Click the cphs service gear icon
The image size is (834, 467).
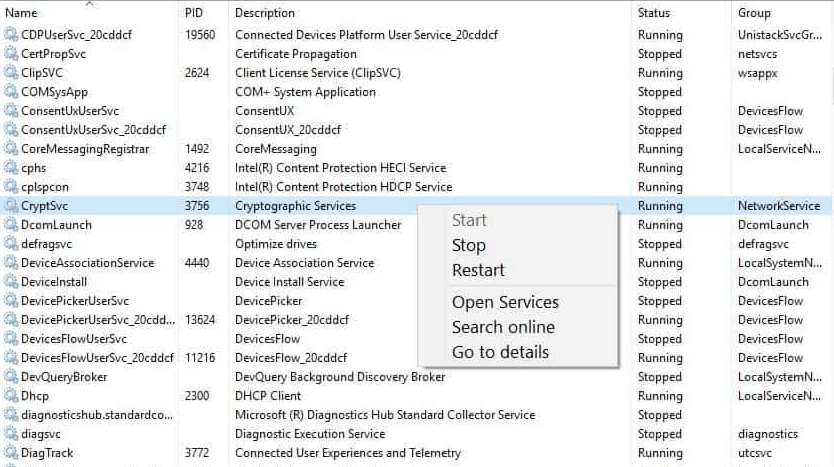tap(11, 168)
